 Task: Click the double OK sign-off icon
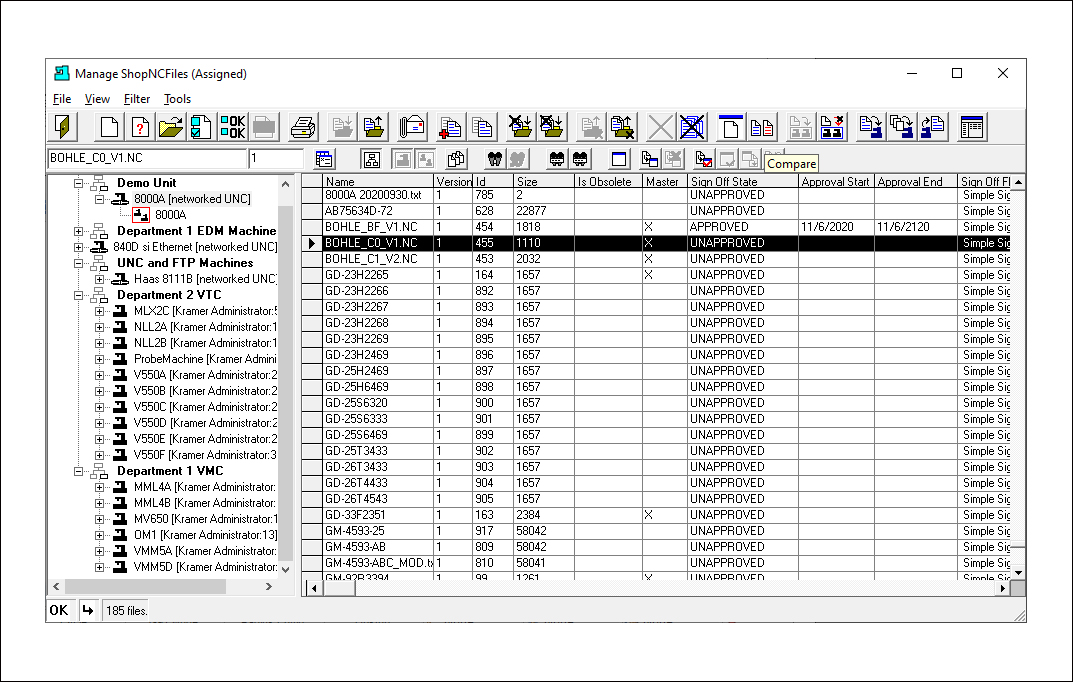tap(233, 127)
